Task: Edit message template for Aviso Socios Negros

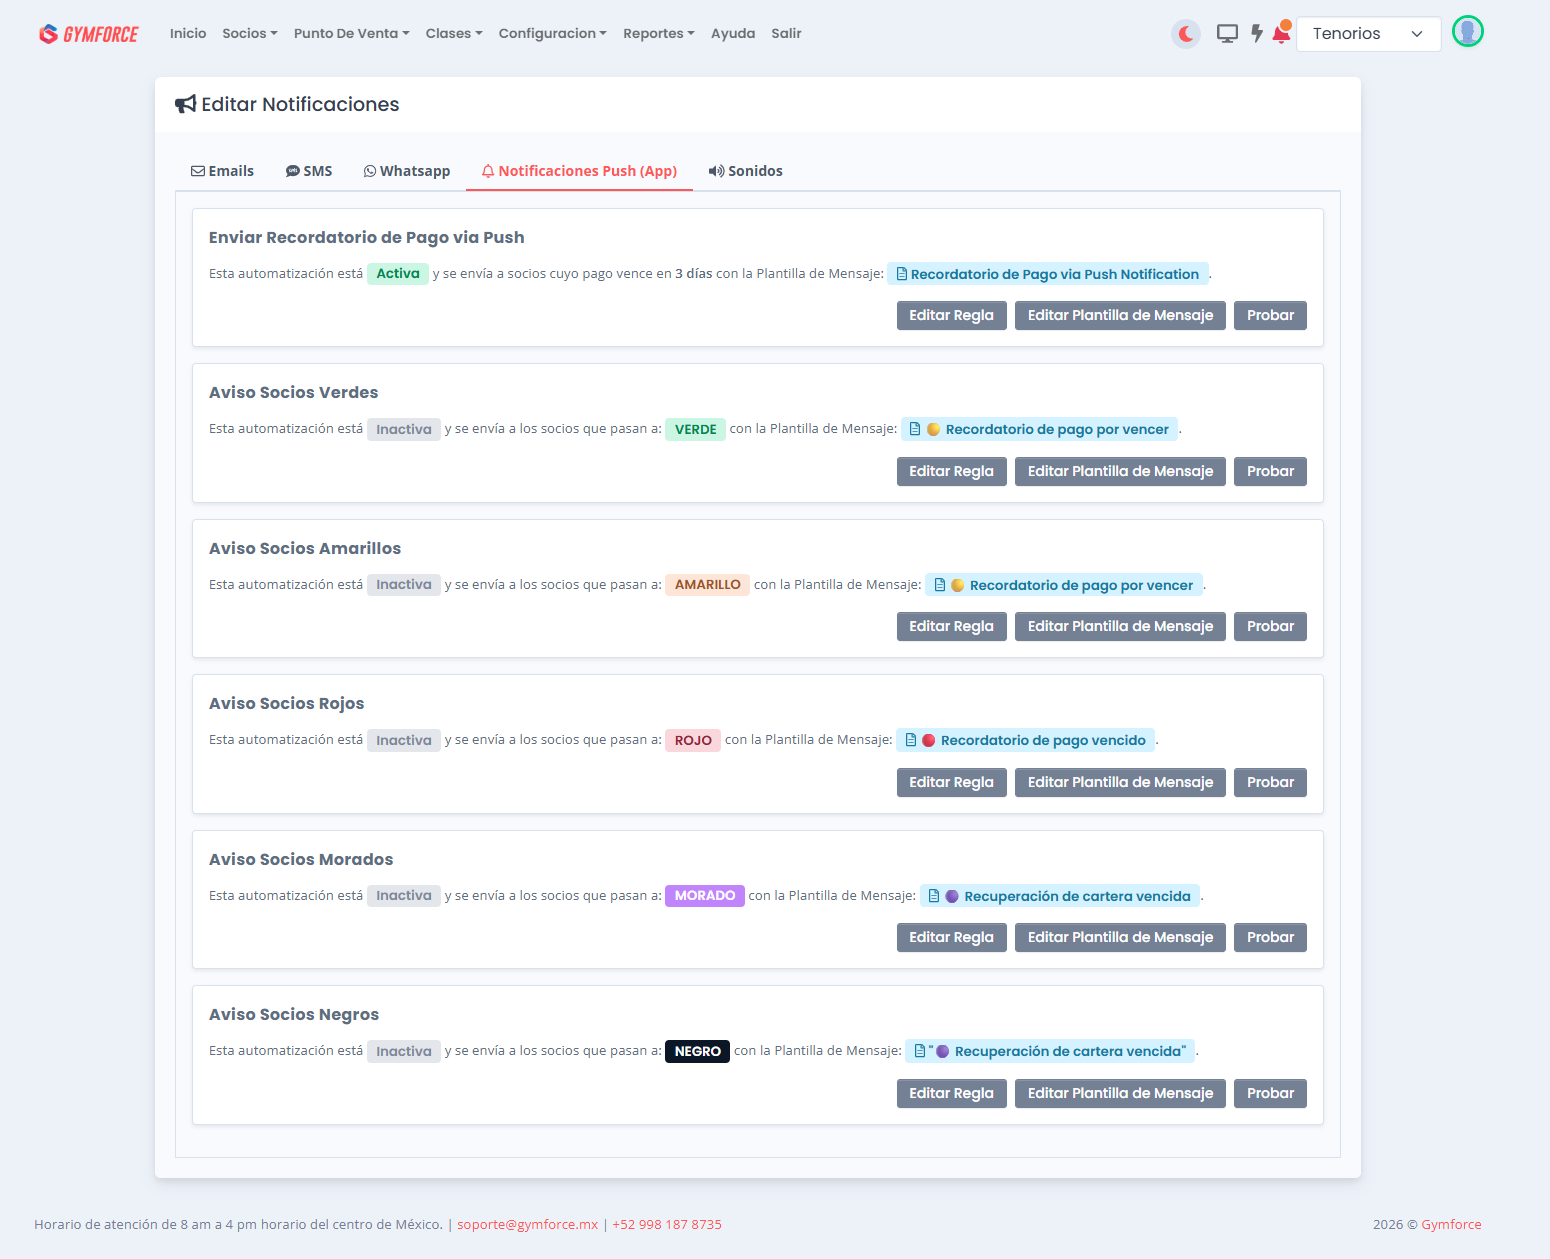Action: [1120, 1093]
